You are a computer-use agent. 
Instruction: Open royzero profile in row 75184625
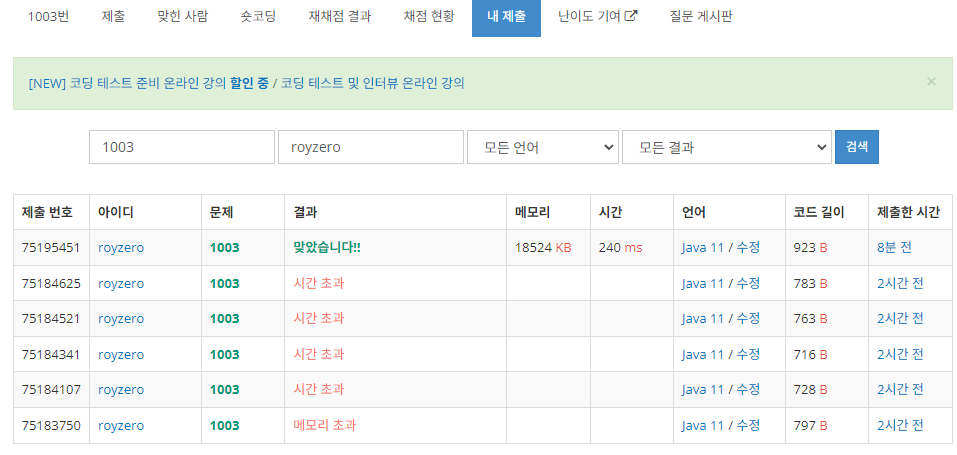(x=121, y=283)
